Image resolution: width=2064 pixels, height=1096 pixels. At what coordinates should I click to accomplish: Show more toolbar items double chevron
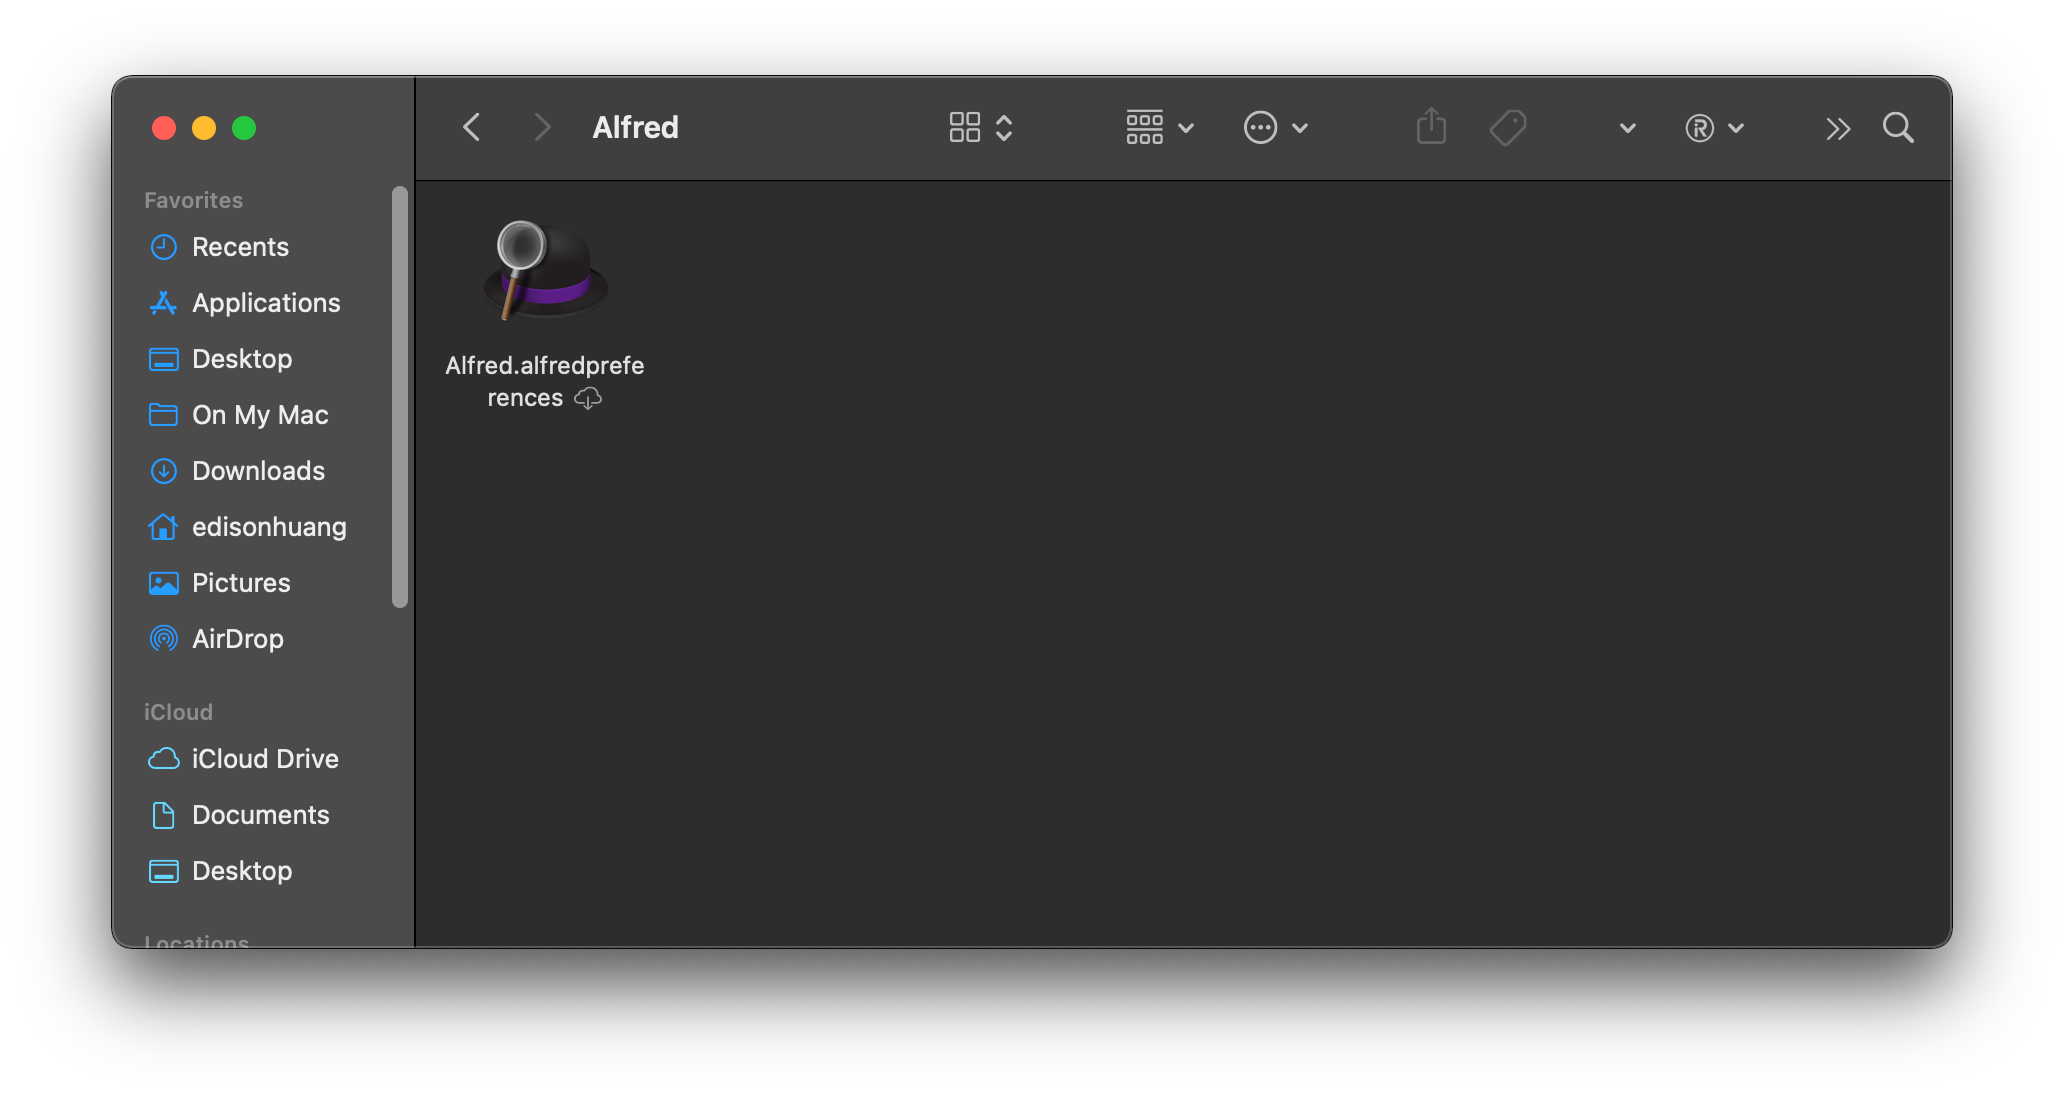[x=1837, y=128]
